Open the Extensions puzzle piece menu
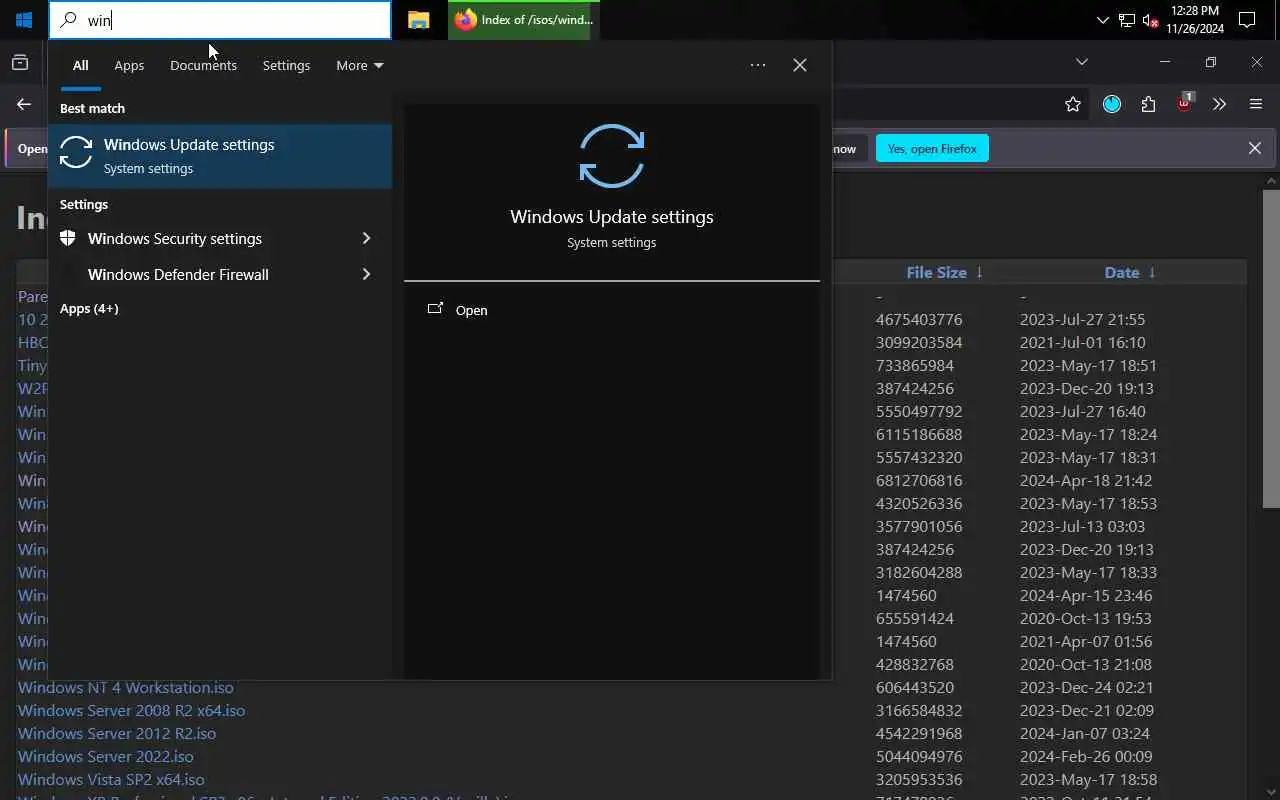The image size is (1280, 800). pyautogui.click(x=1148, y=104)
